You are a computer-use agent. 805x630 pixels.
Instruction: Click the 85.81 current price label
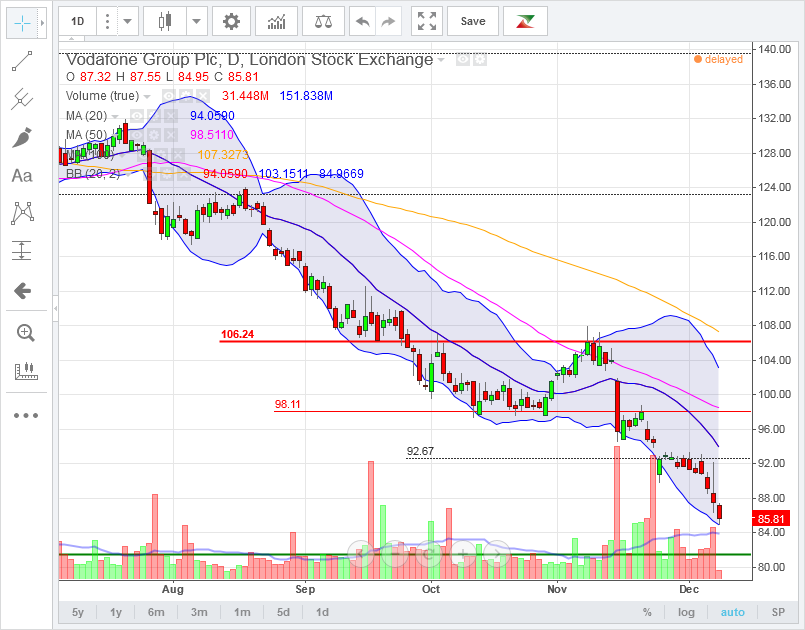pos(771,519)
